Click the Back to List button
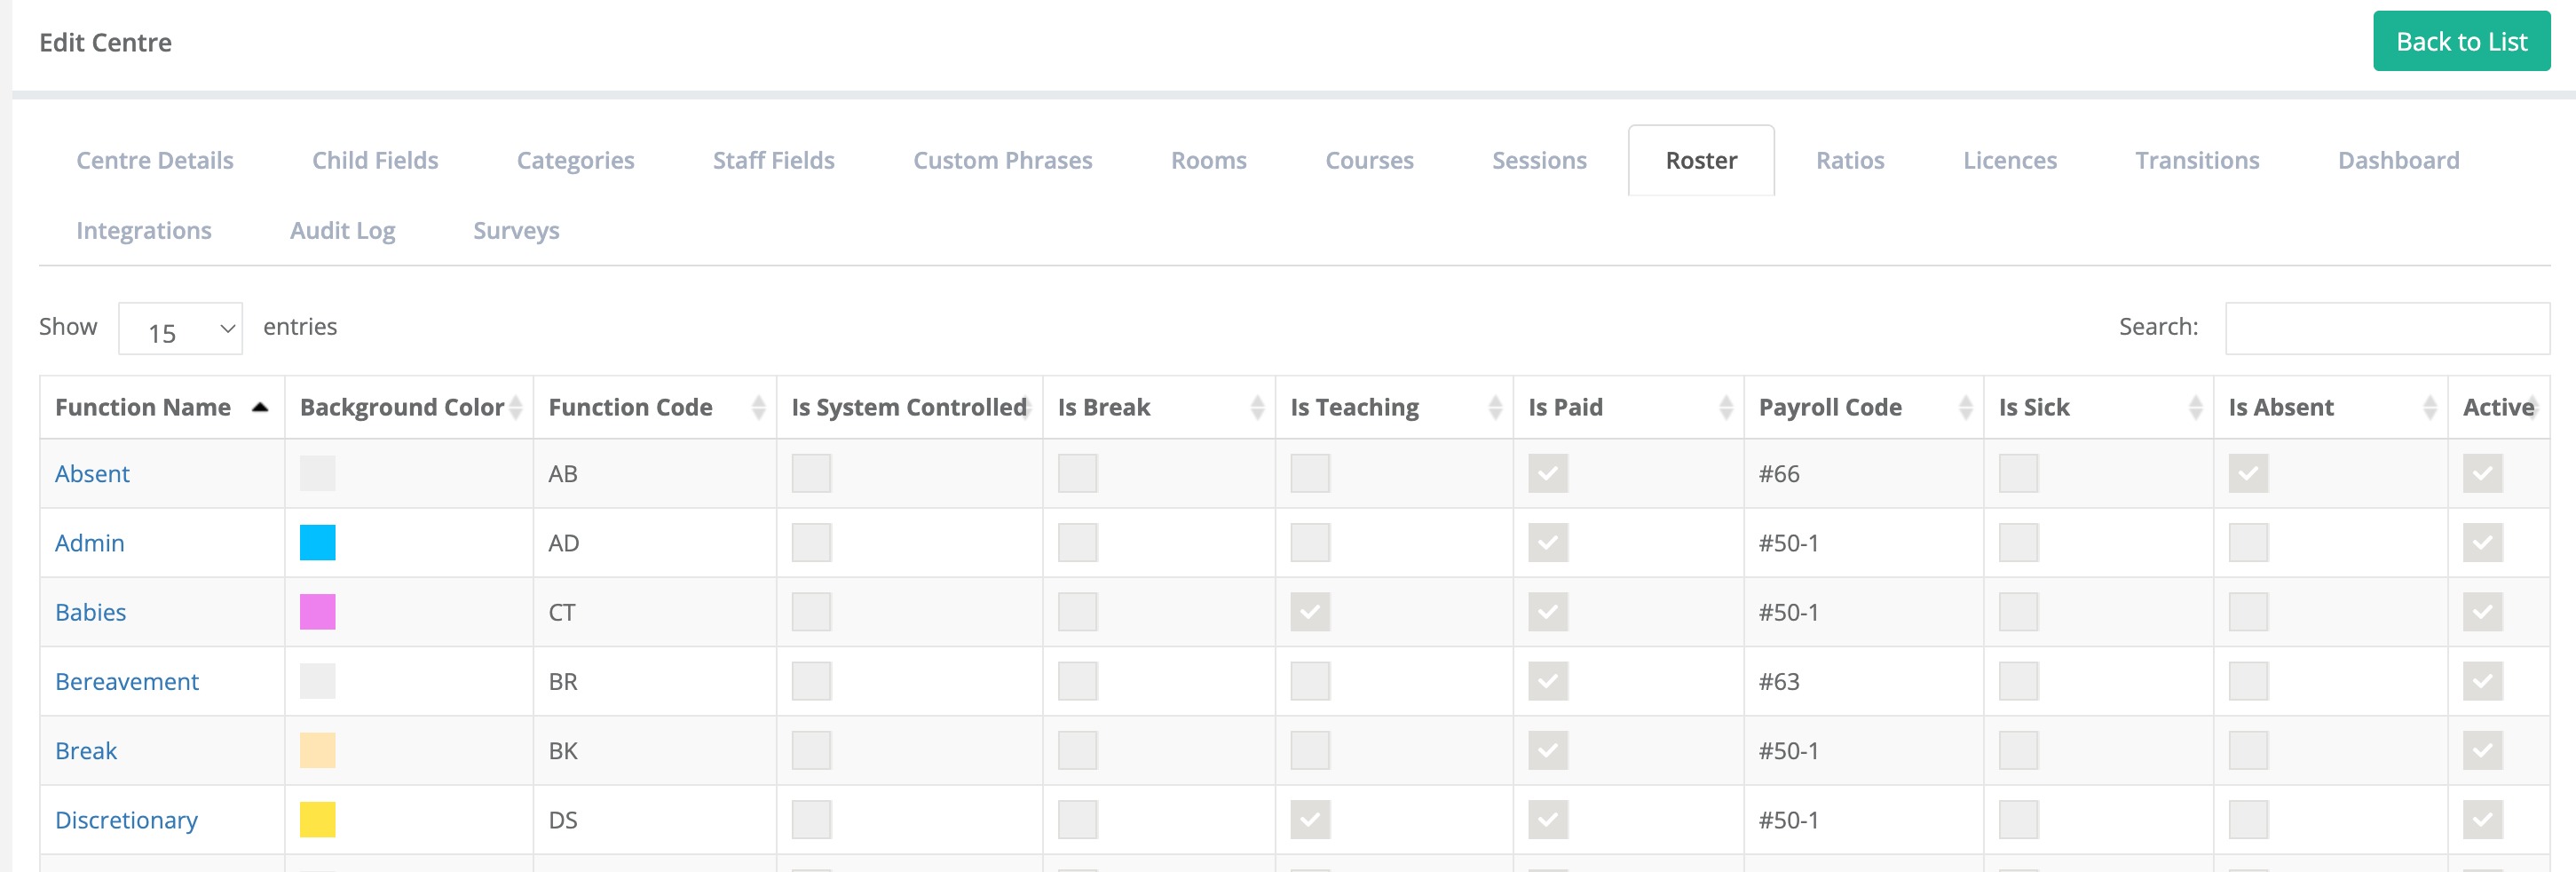 [2461, 41]
